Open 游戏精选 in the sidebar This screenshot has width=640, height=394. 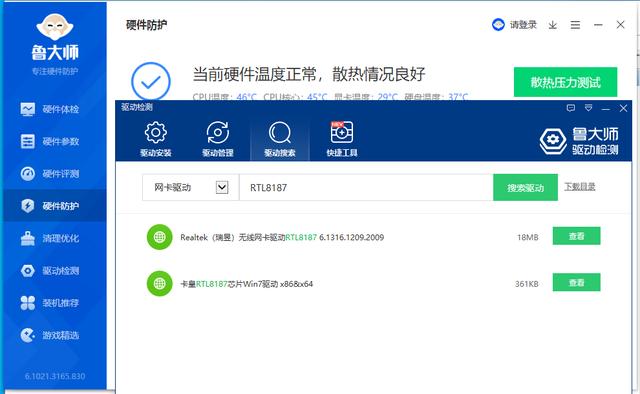(x=54, y=335)
